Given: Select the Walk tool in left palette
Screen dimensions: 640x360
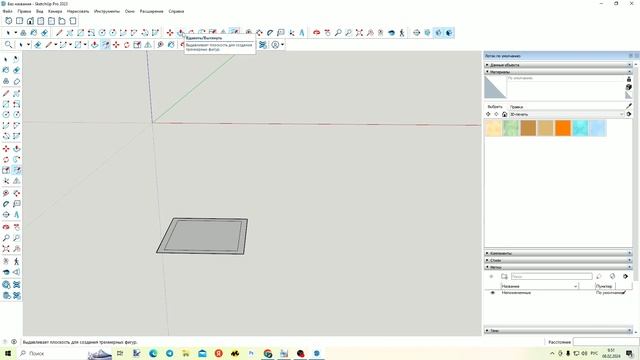Looking at the screenshot, I should tap(16, 261).
